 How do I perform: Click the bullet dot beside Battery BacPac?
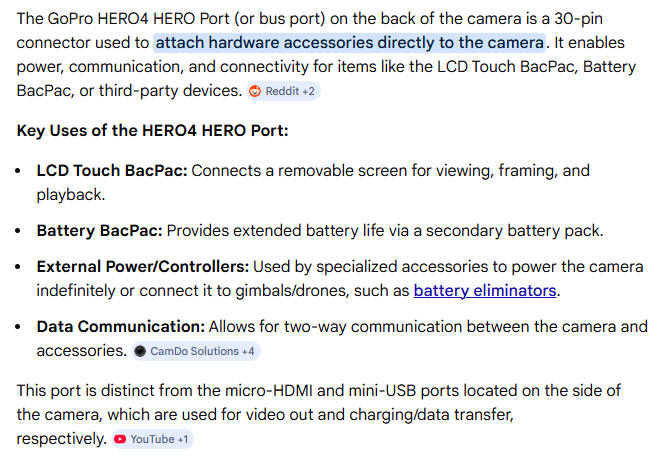[x=20, y=231]
